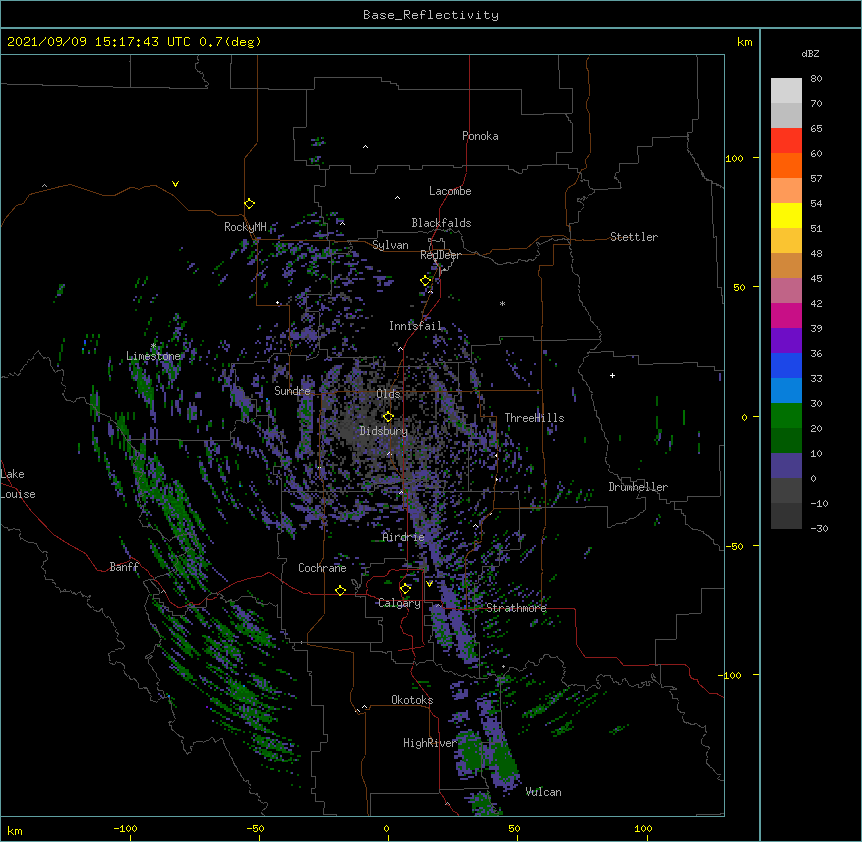This screenshot has width=862, height=842.
Task: Click the -100 tick label on horizontal axis
Action: point(125,828)
